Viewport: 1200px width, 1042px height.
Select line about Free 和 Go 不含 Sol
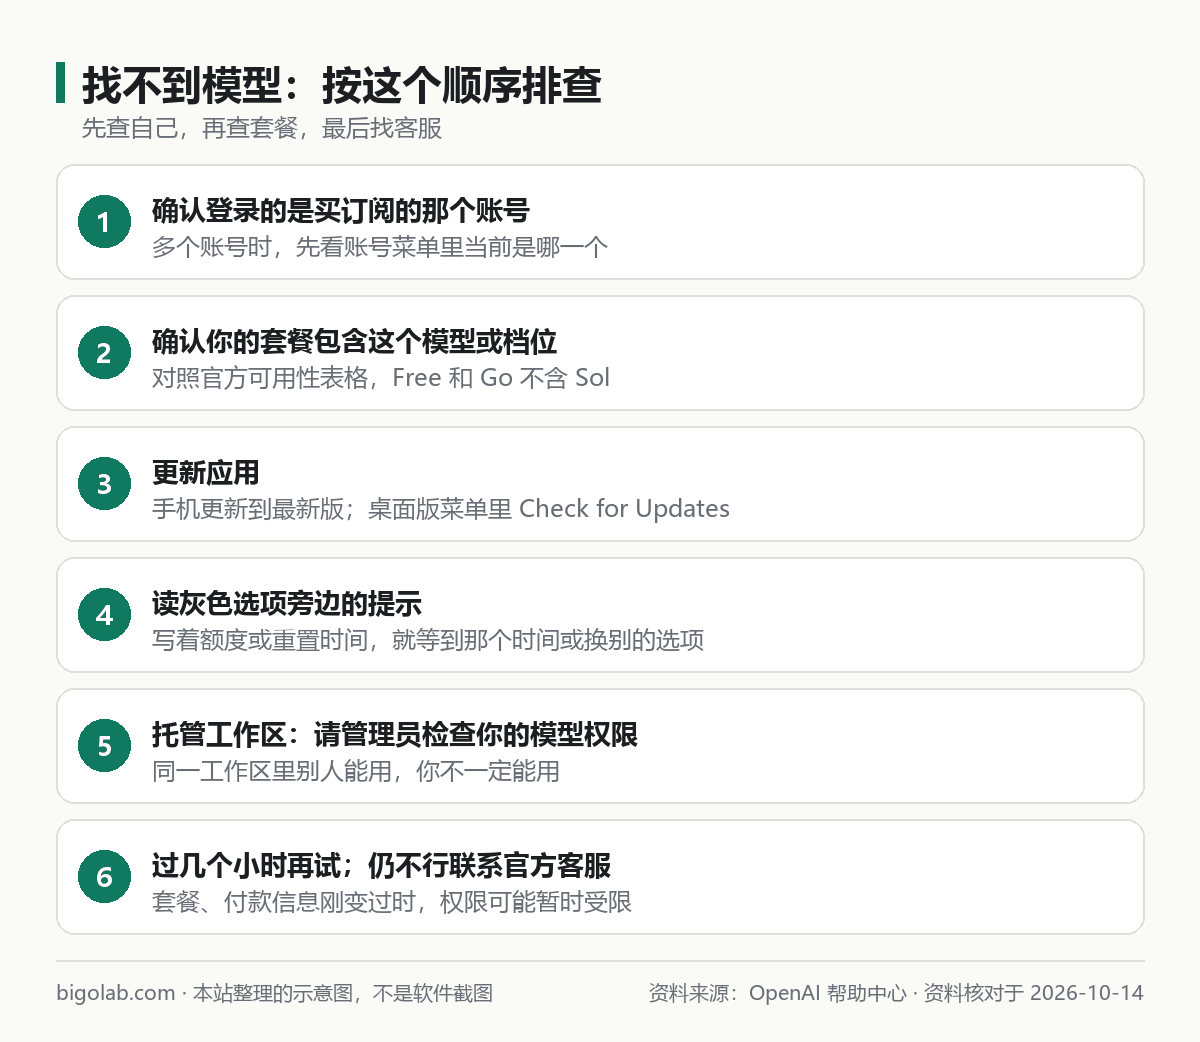(381, 378)
